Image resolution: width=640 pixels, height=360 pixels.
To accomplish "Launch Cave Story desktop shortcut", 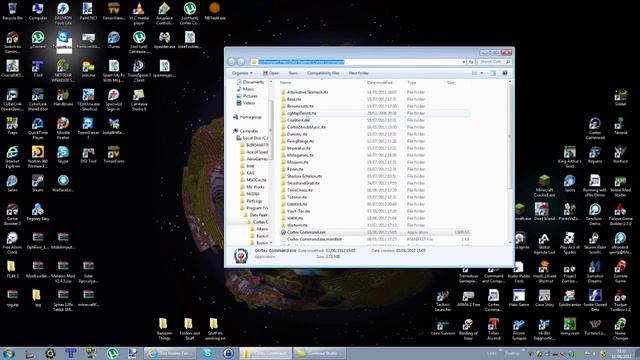I will pos(544,298).
